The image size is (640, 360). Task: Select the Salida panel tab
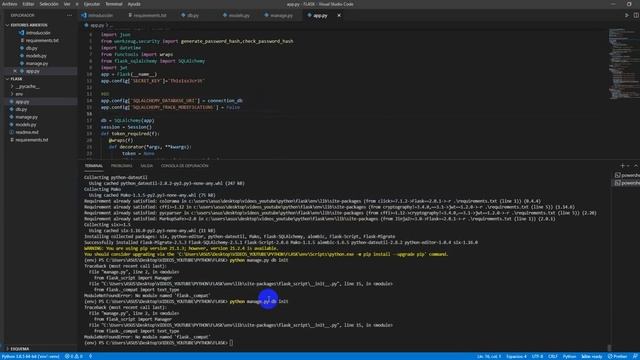point(147,166)
